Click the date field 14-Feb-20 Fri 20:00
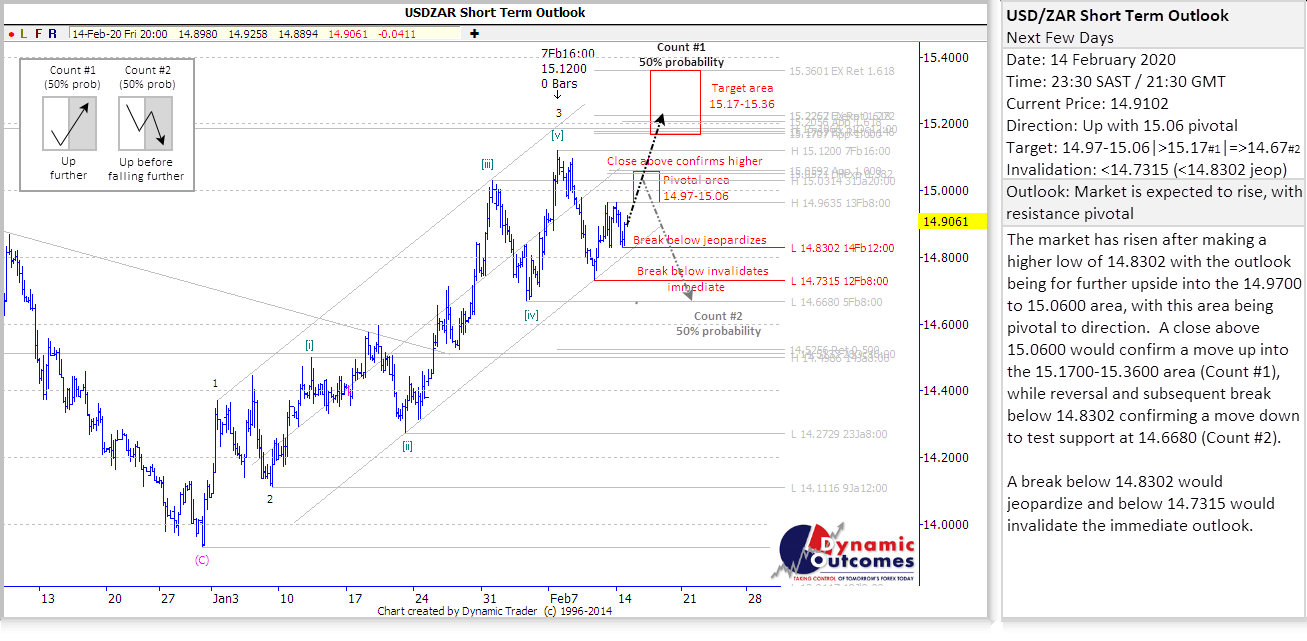This screenshot has height=641, width=1307. click(121, 33)
